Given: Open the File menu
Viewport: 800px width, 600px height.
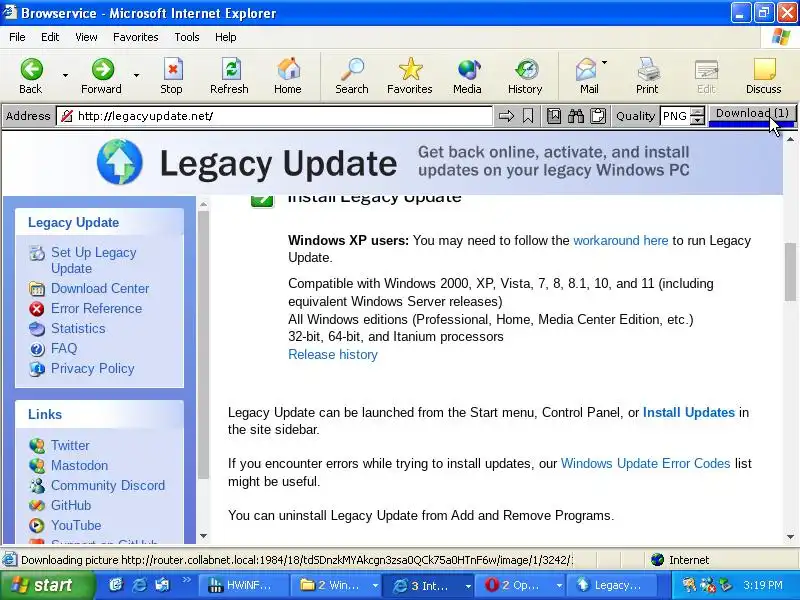Looking at the screenshot, I should [17, 37].
